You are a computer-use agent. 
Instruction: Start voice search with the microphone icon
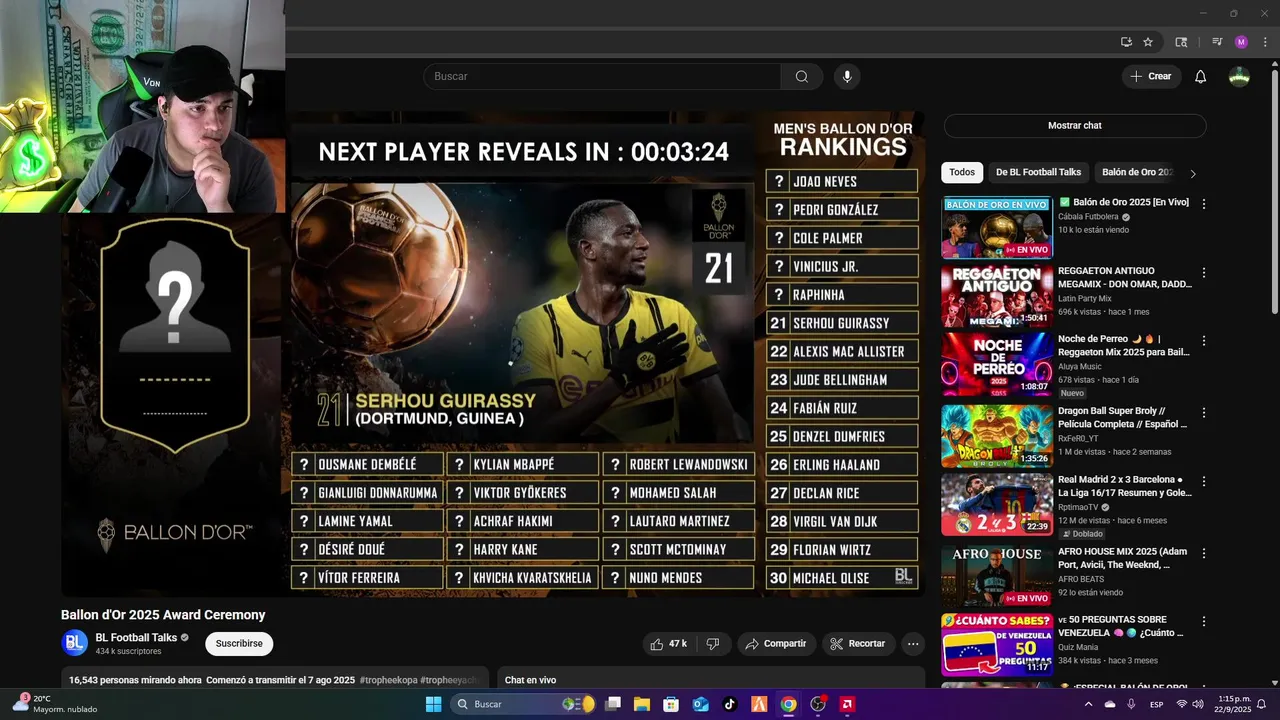coord(847,77)
